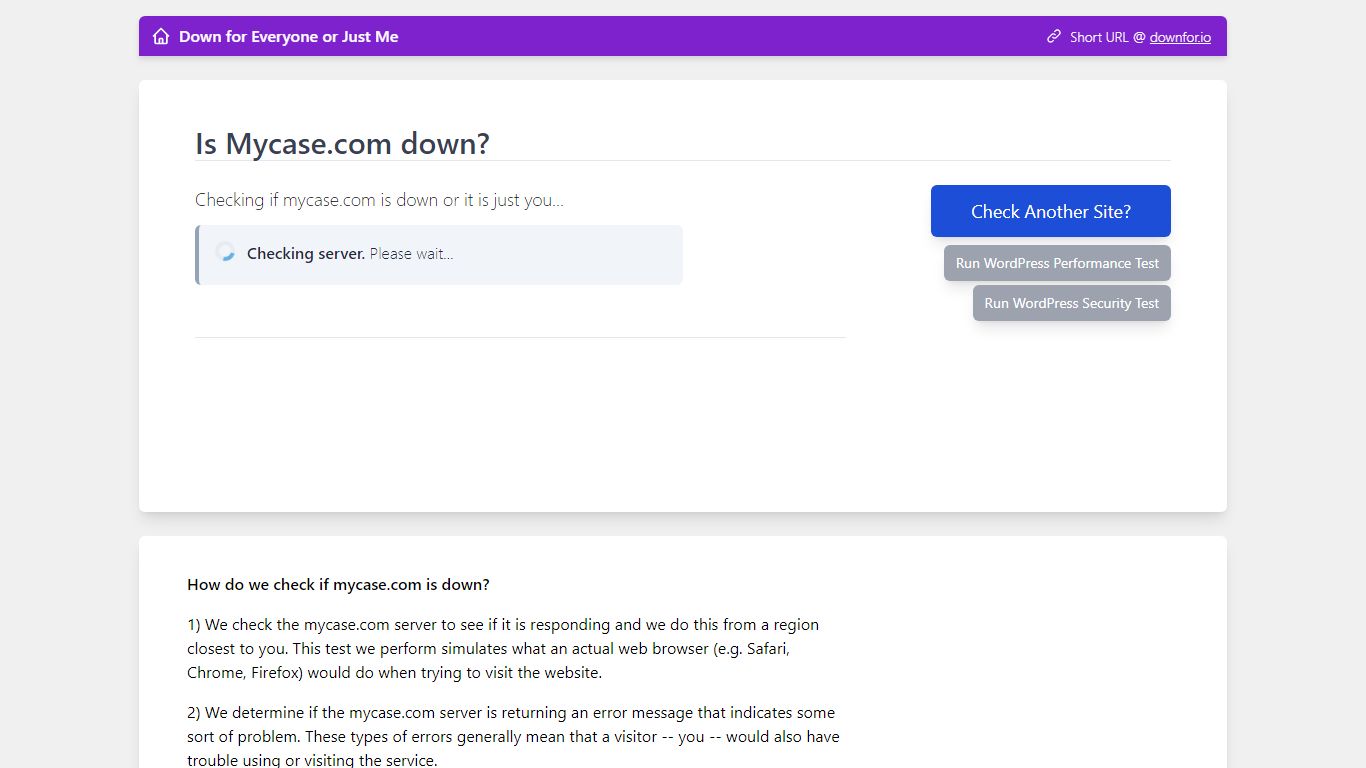This screenshot has width=1366, height=768.
Task: Click the paragraph starting '1) We check the mycase.com server'
Action: pyautogui.click(x=503, y=649)
